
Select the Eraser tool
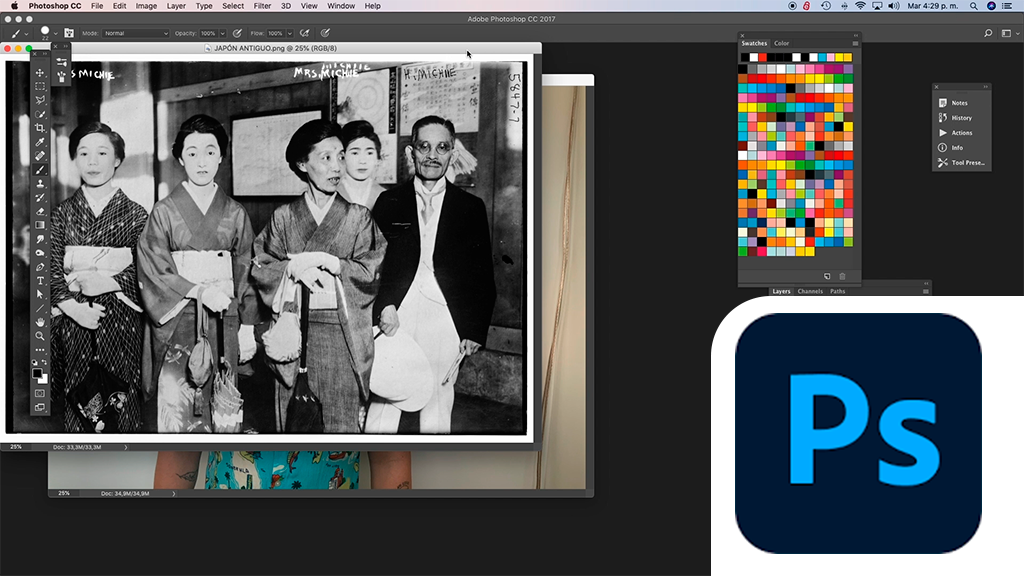pyautogui.click(x=40, y=211)
